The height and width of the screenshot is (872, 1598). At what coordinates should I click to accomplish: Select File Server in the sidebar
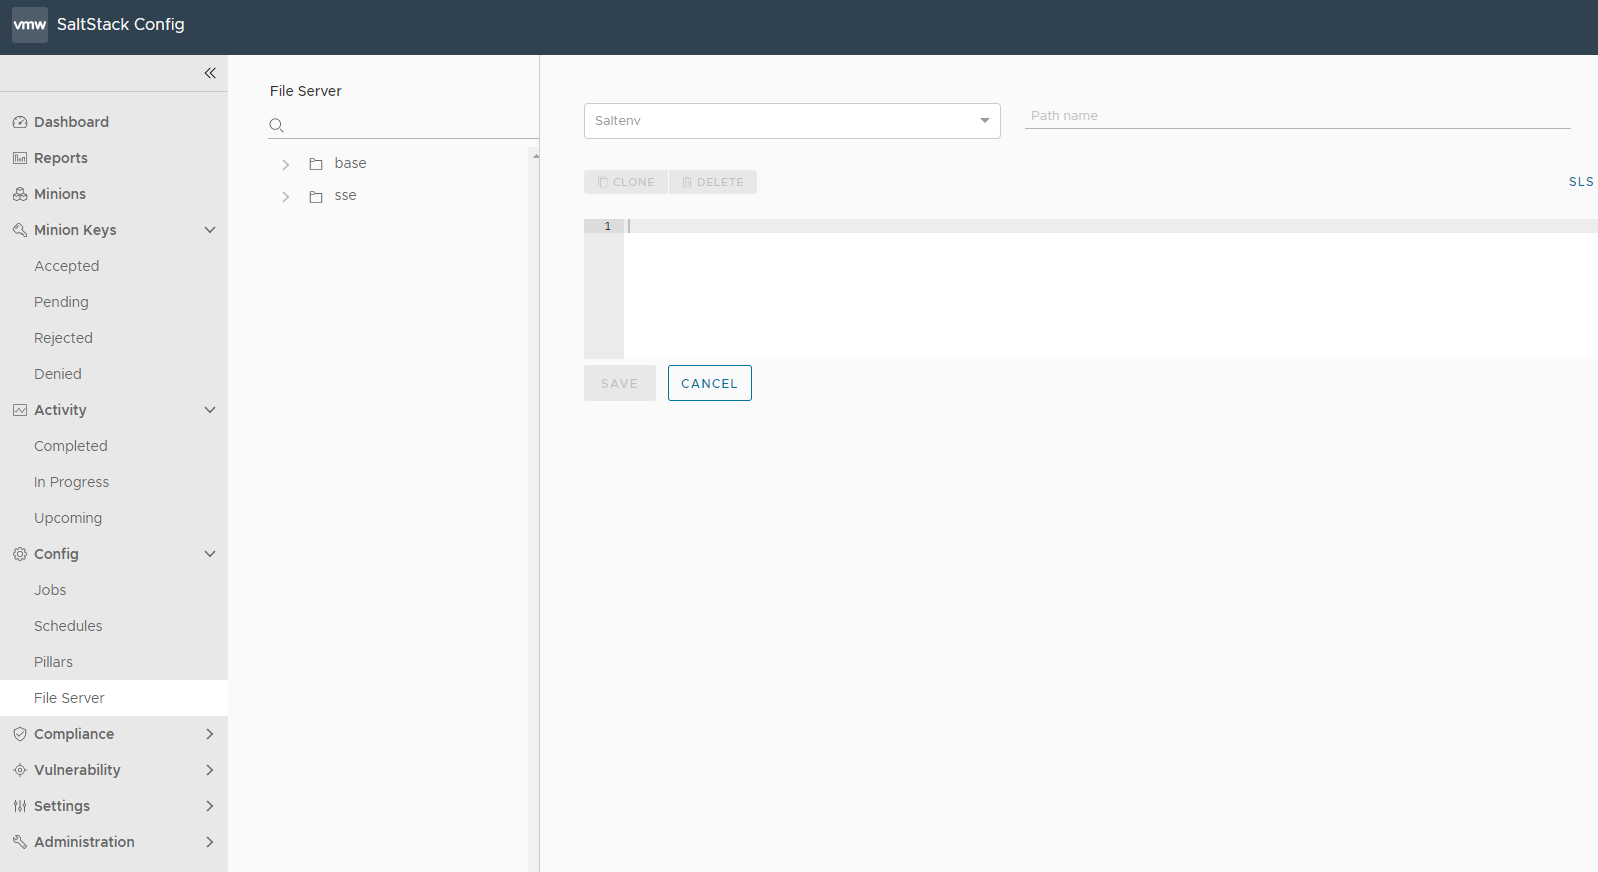click(114, 698)
